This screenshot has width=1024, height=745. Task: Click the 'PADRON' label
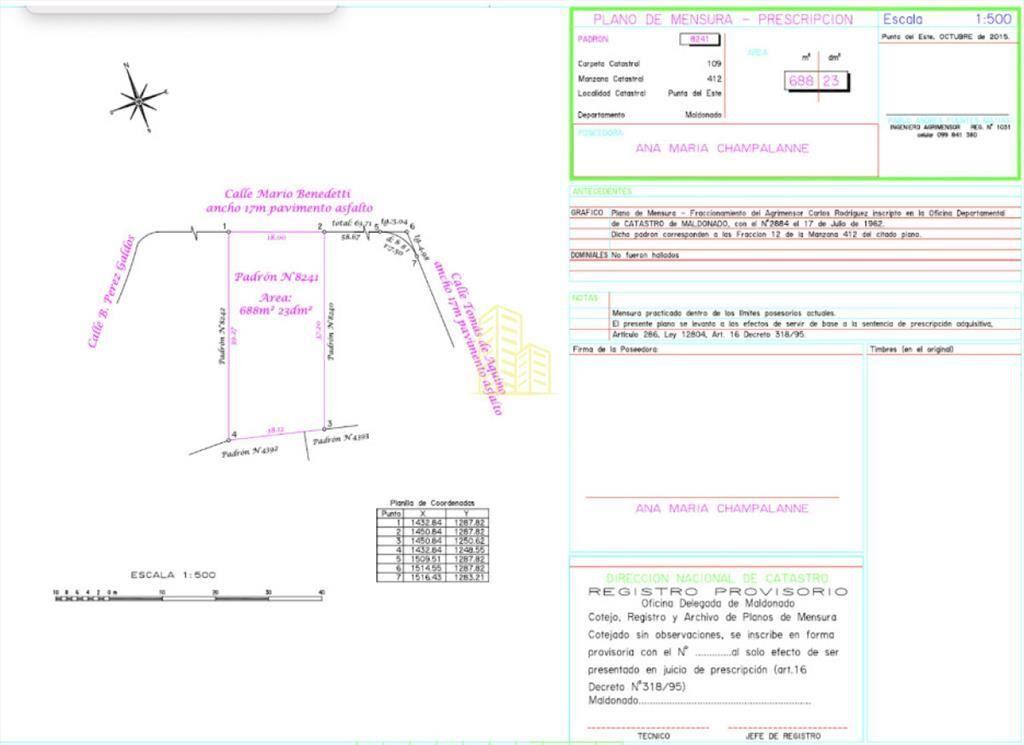[593, 39]
